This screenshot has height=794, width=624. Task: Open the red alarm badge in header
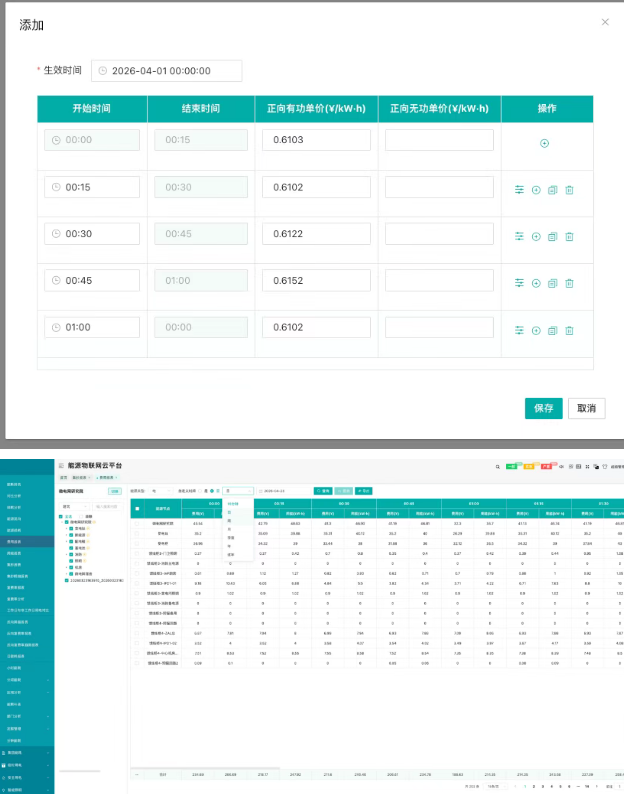[548, 466]
